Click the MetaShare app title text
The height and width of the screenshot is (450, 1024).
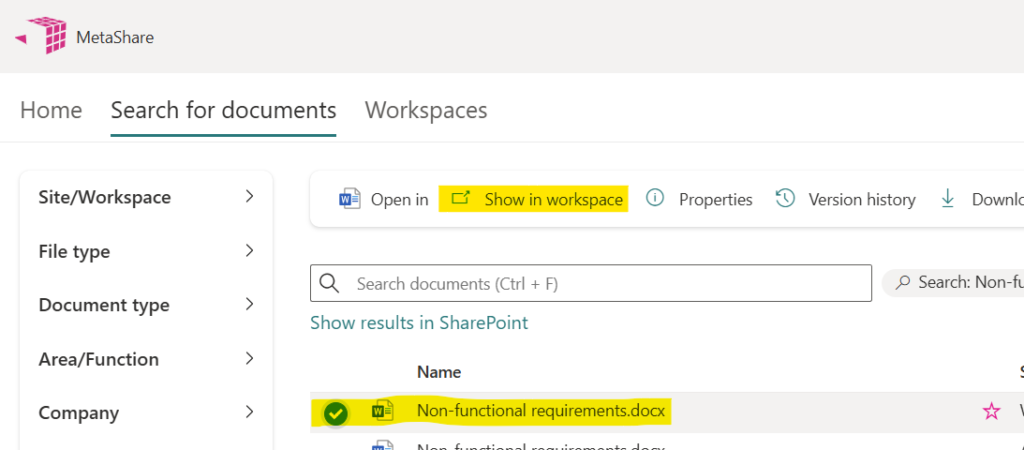(x=115, y=37)
